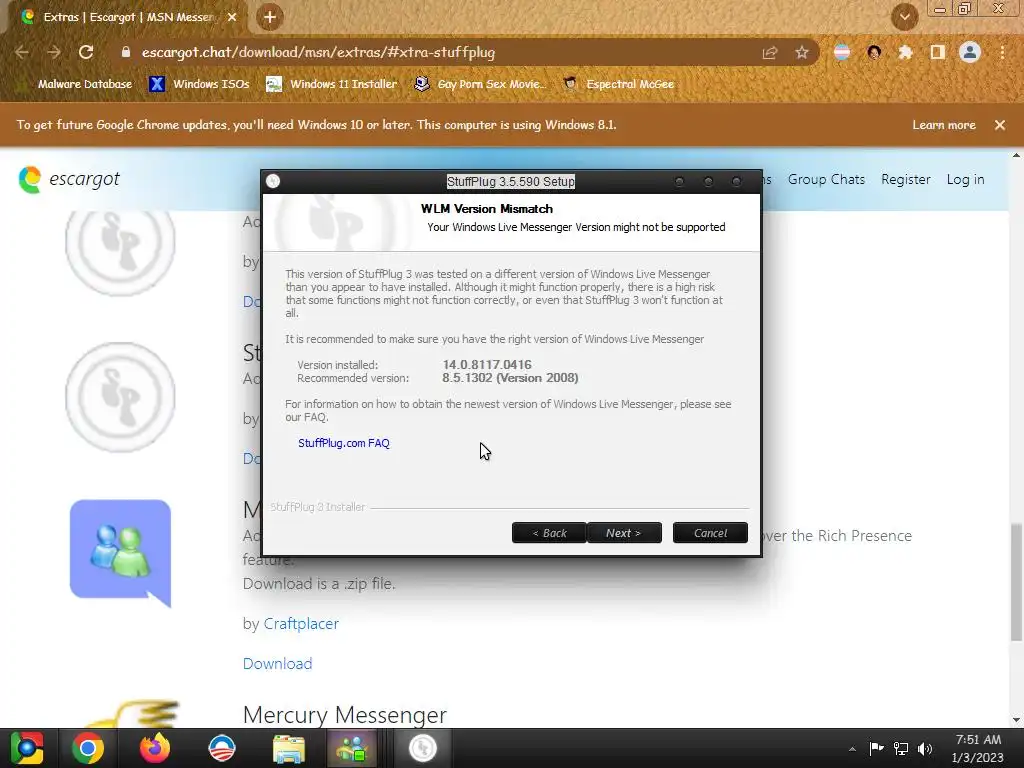Open the Chrome three-dot menu
Viewport: 1024px width, 768px height.
tap(1002, 52)
